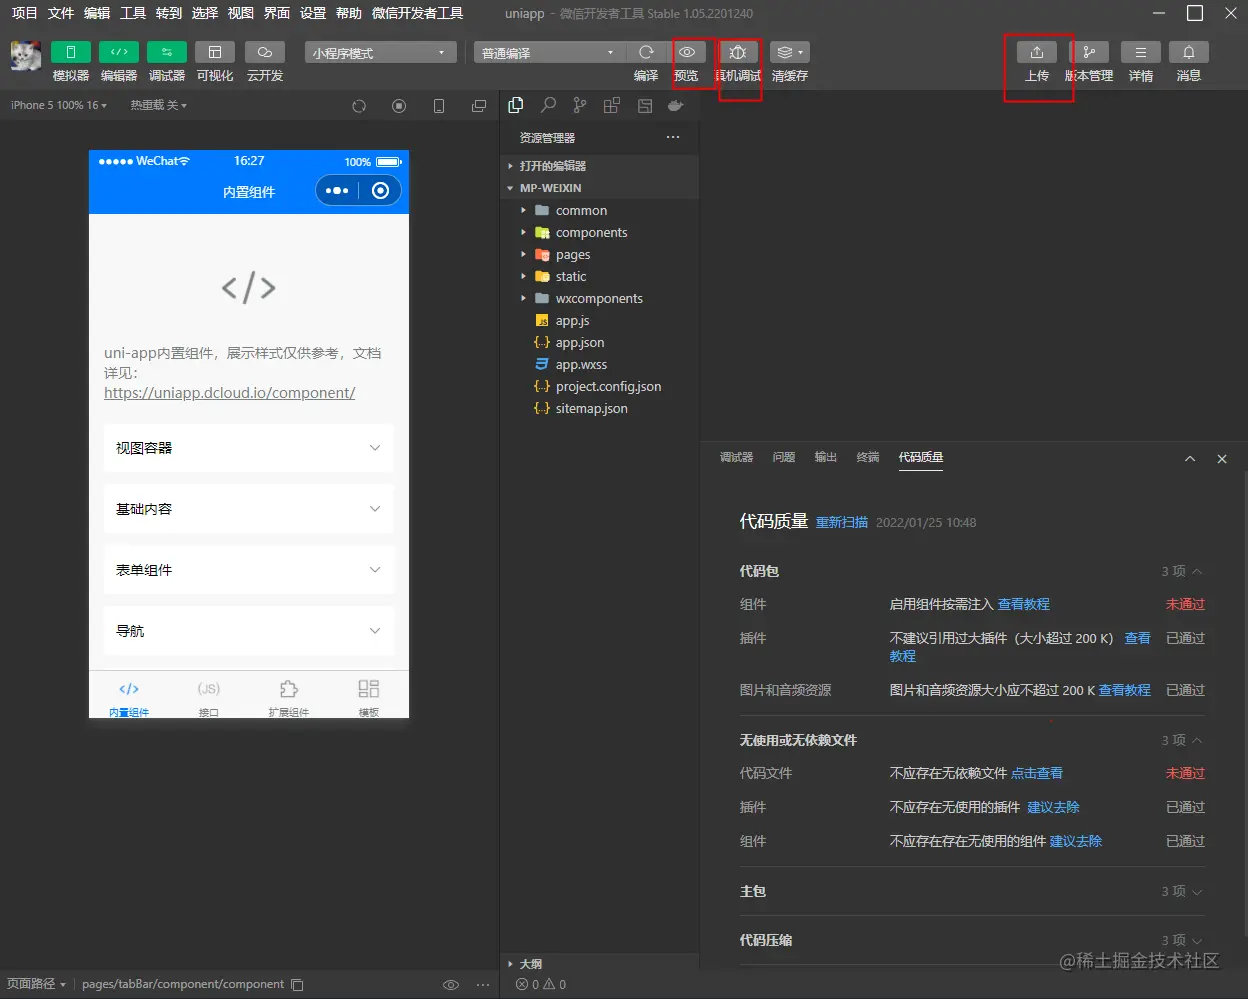Click the simulator stop icon

[399, 106]
